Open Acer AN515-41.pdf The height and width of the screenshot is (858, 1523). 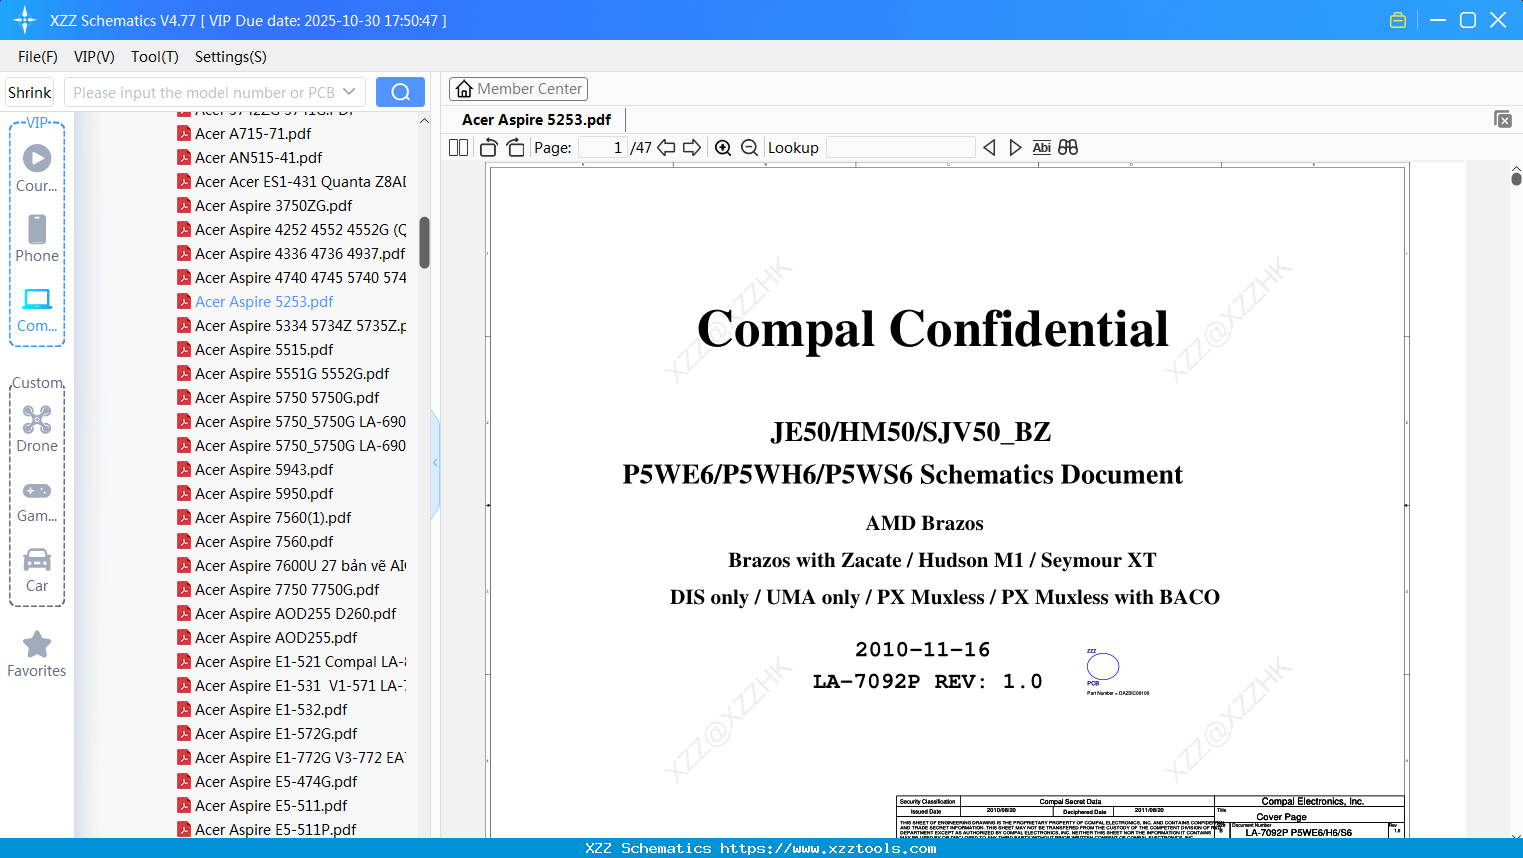coord(259,157)
